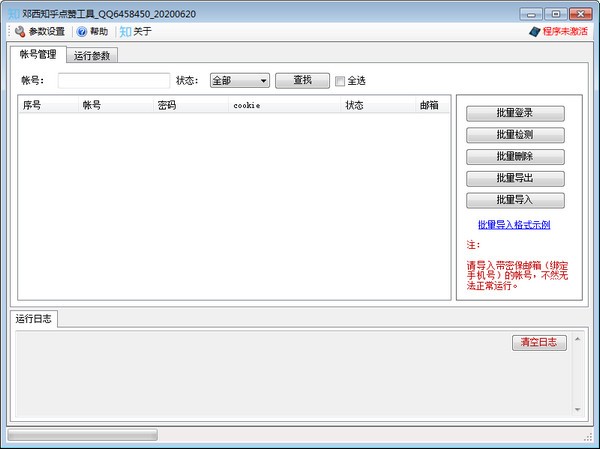Click the 程序未激活 activation notice
The image size is (600, 449).
[x=565, y=31]
